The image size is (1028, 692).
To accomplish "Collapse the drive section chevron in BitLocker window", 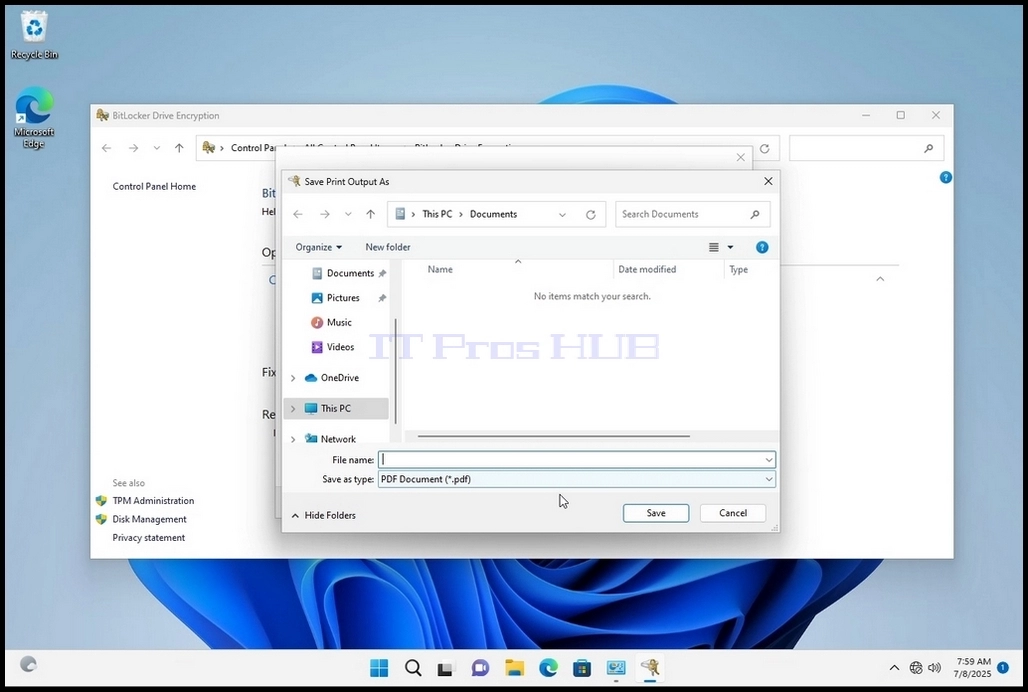I will [880, 279].
